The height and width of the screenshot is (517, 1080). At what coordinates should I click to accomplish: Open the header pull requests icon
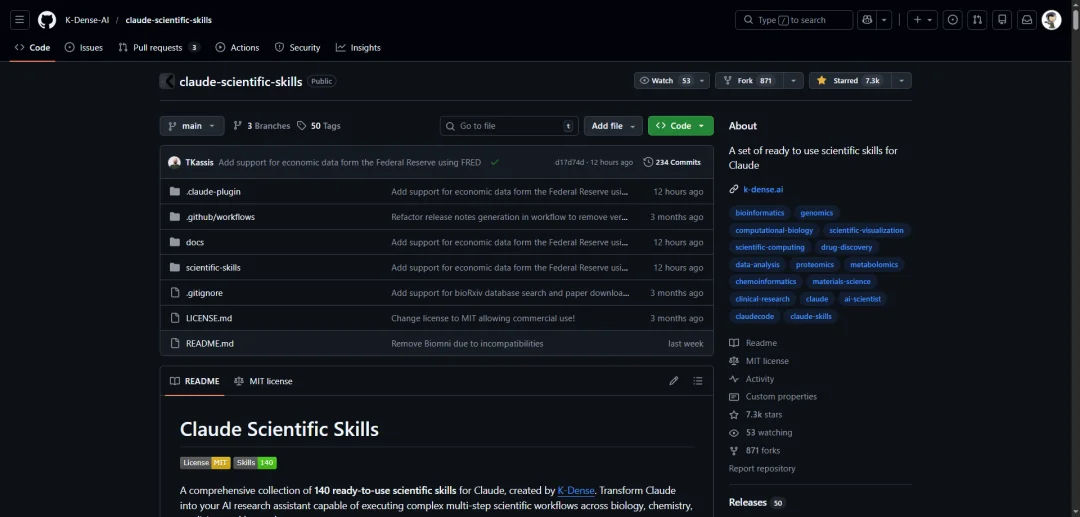[977, 20]
